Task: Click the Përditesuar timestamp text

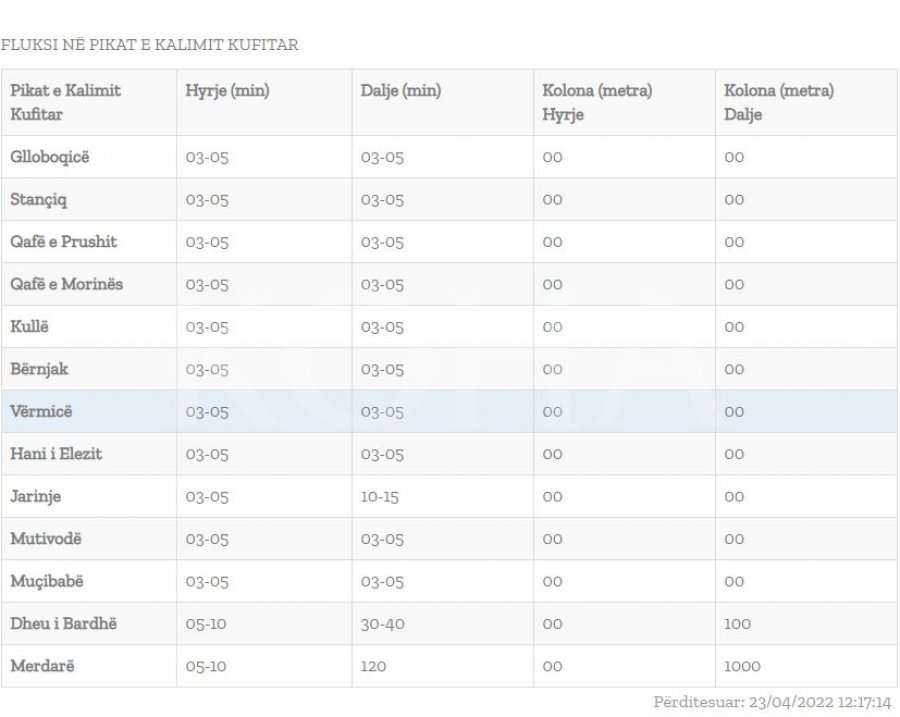Action: (772, 702)
